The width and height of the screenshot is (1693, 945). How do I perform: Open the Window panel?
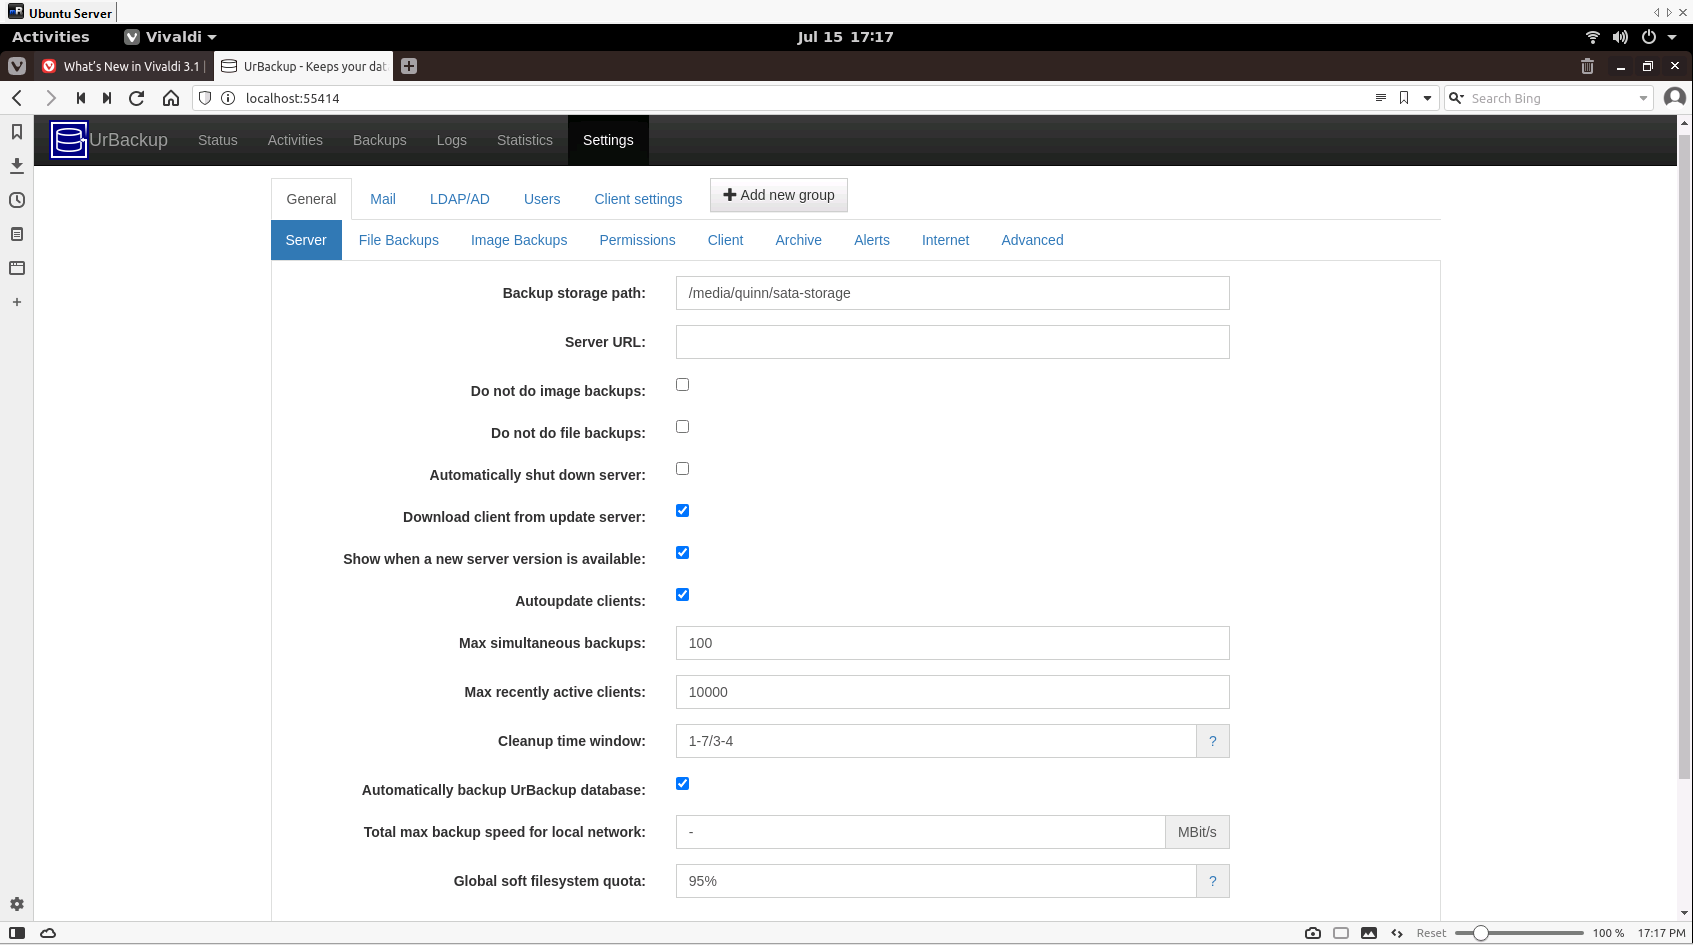(x=16, y=268)
